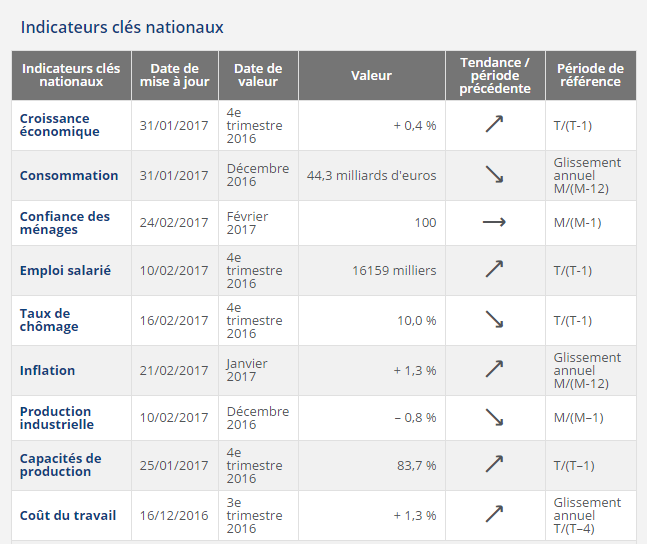
Task: Click the upward trend arrow for Emploi salarié
Action: click(x=494, y=270)
